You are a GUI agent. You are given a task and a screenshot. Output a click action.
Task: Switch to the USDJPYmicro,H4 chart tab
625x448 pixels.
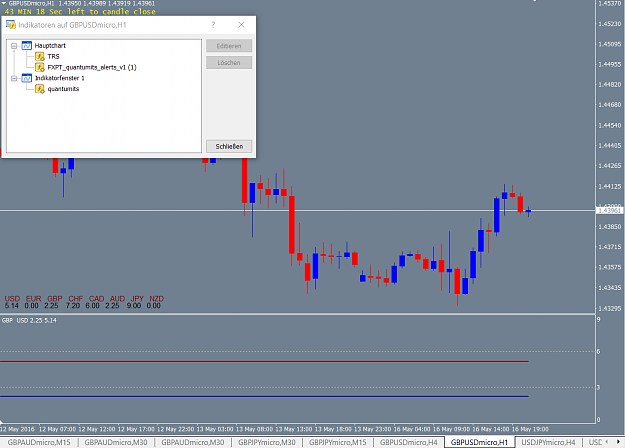coord(548,442)
